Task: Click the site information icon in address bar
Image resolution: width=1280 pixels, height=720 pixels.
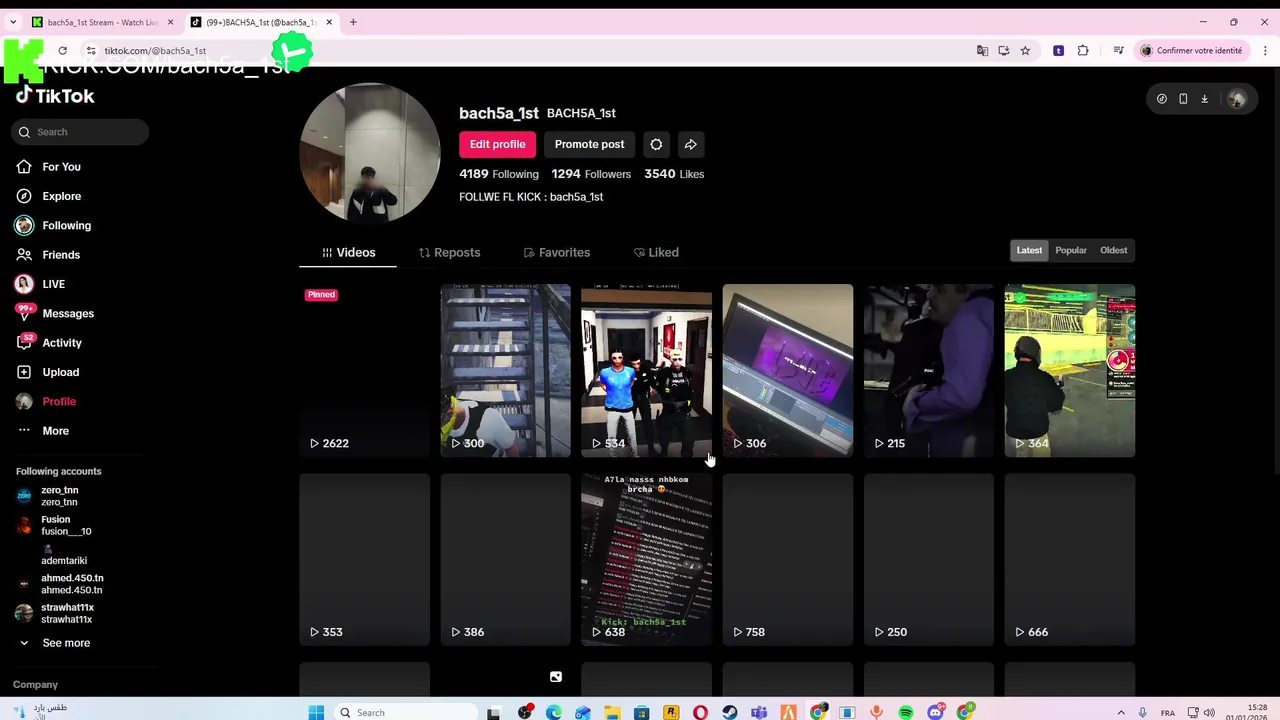Action: [91, 50]
